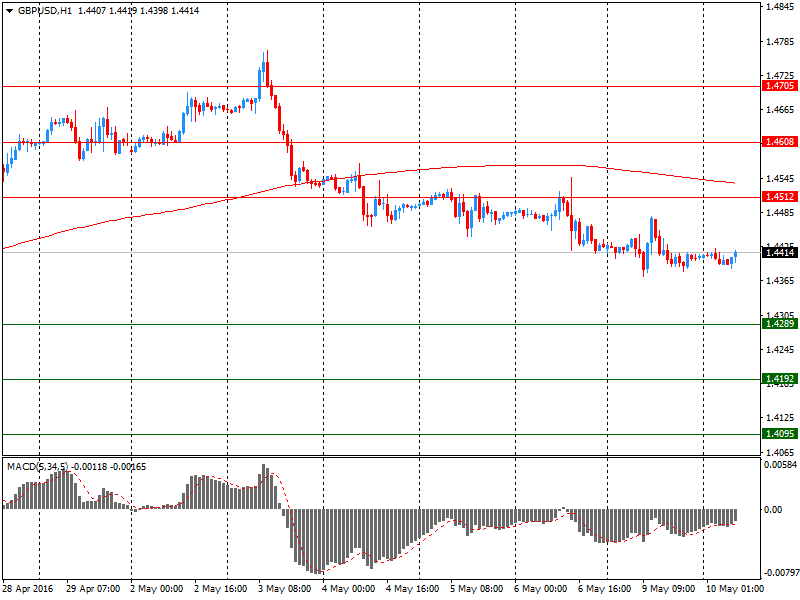This screenshot has height=600, width=800.
Task: Select the 10 May 01:00 time label
Action: [735, 589]
